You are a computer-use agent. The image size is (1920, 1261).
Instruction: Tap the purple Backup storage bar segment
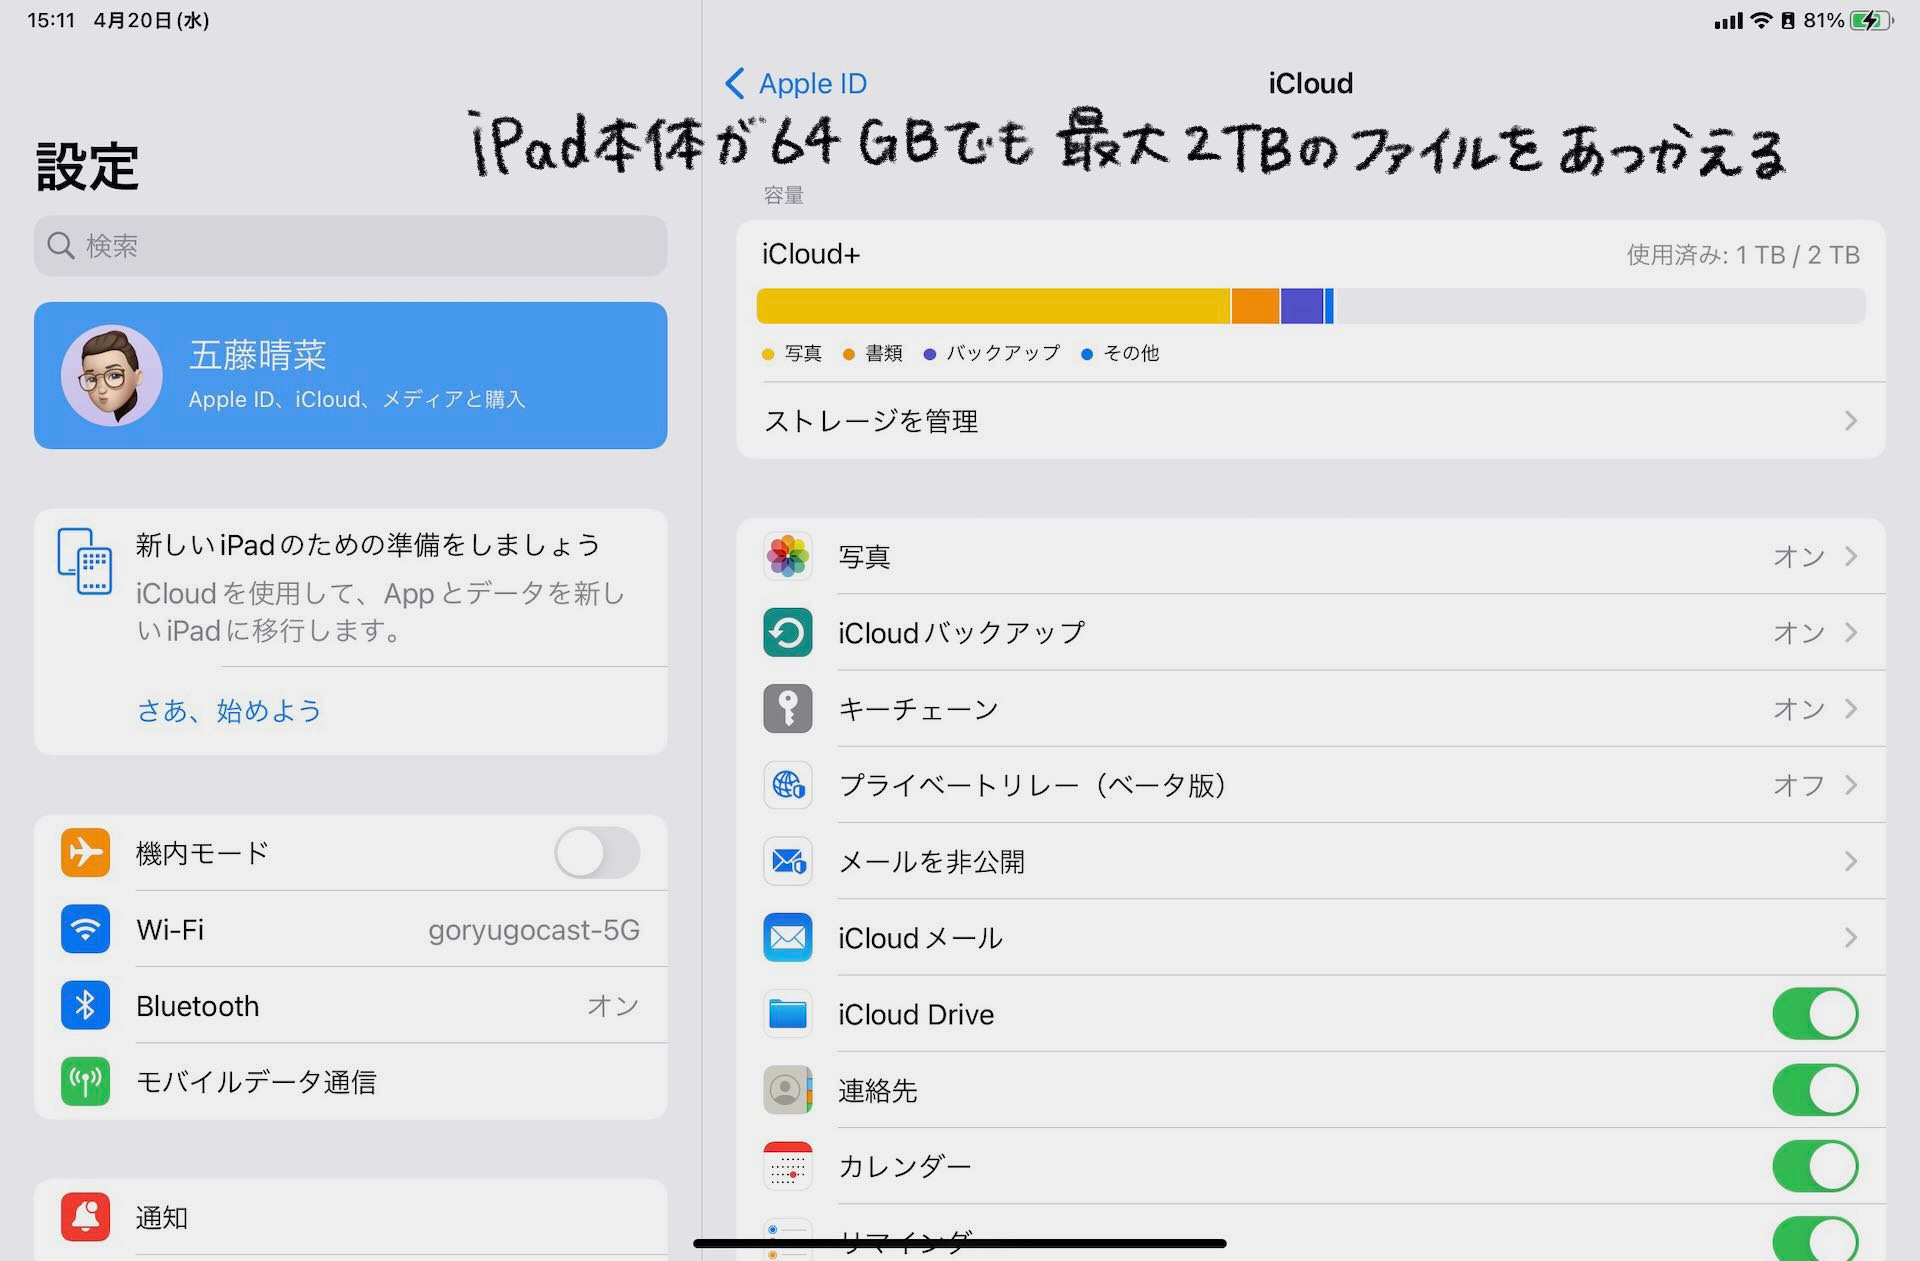[x=1302, y=306]
